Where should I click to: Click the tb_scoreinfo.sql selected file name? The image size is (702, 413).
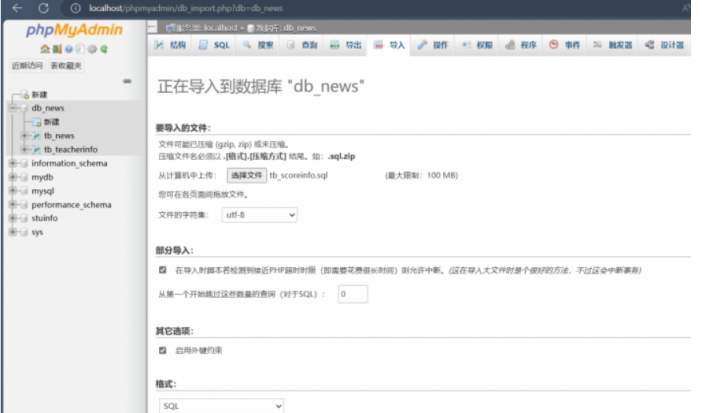pyautogui.click(x=299, y=175)
